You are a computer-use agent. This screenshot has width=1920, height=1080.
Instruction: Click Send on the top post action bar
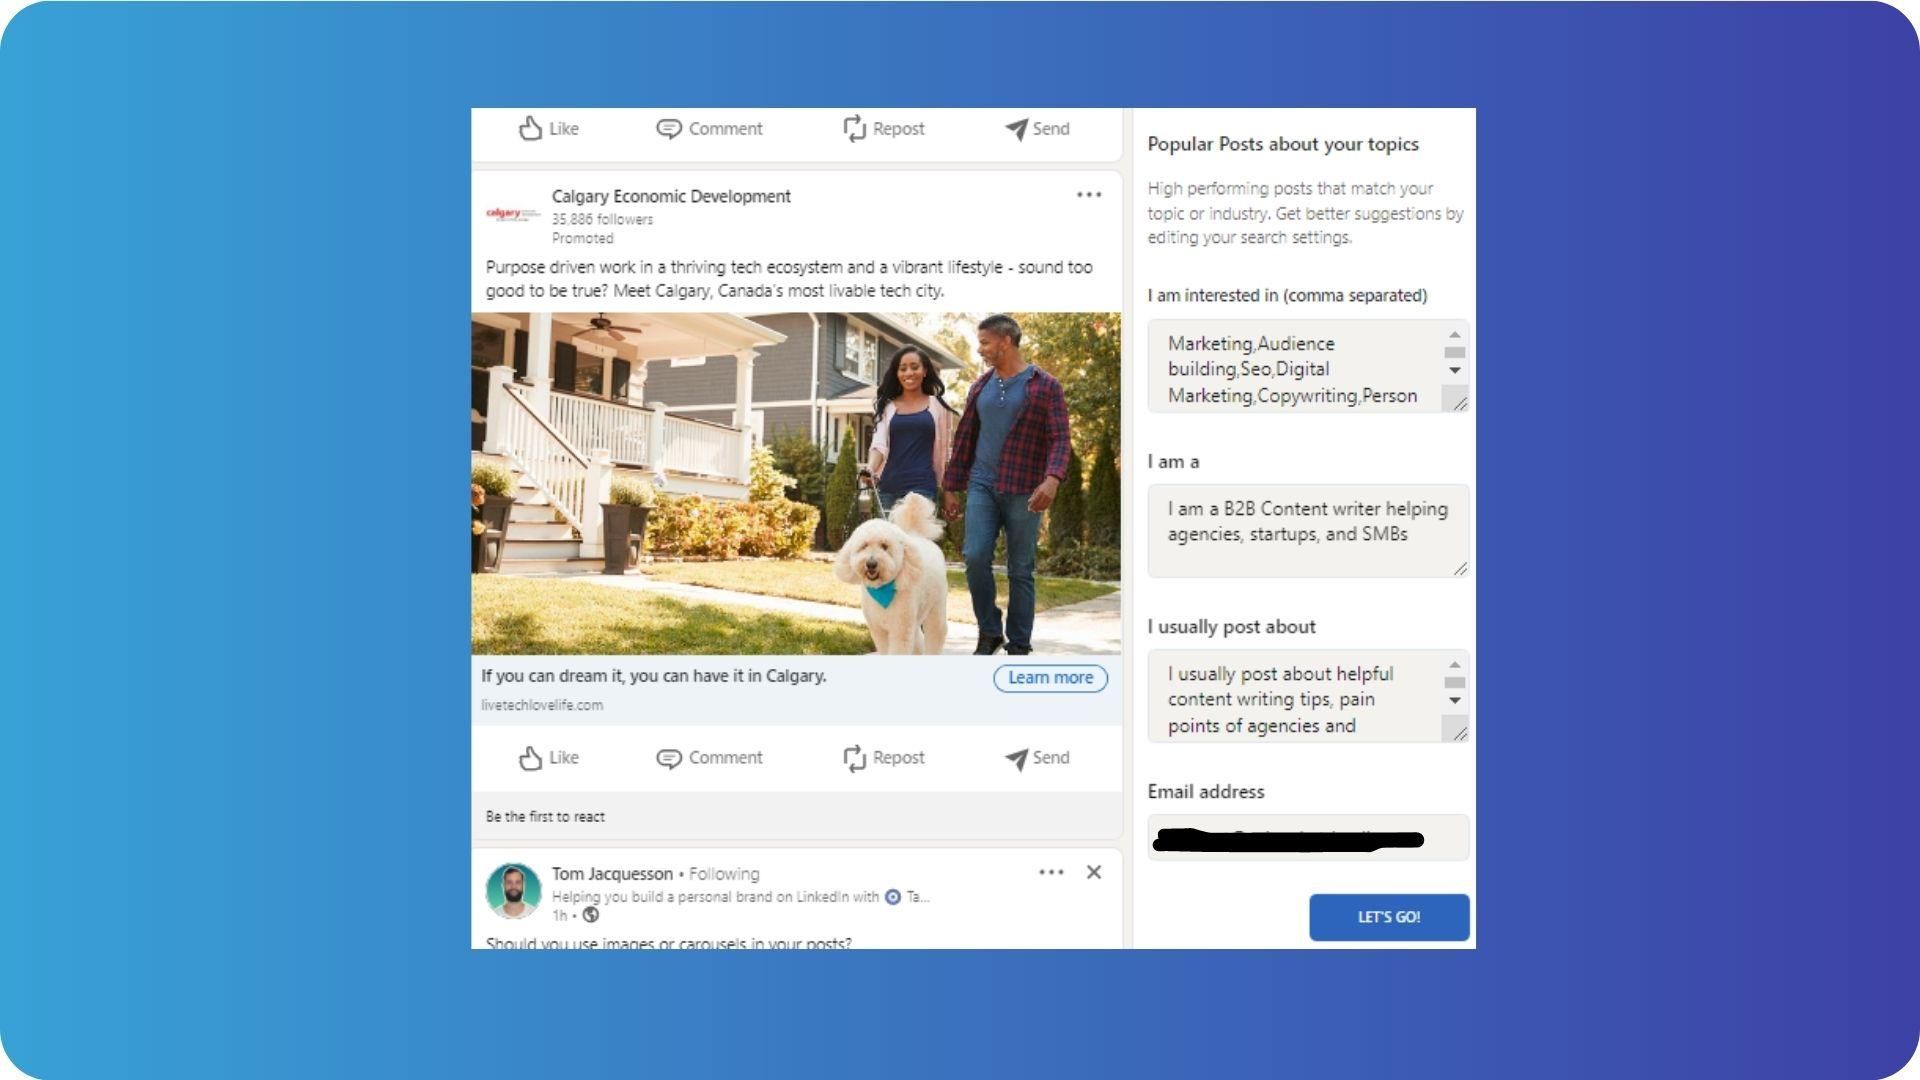pyautogui.click(x=1037, y=129)
